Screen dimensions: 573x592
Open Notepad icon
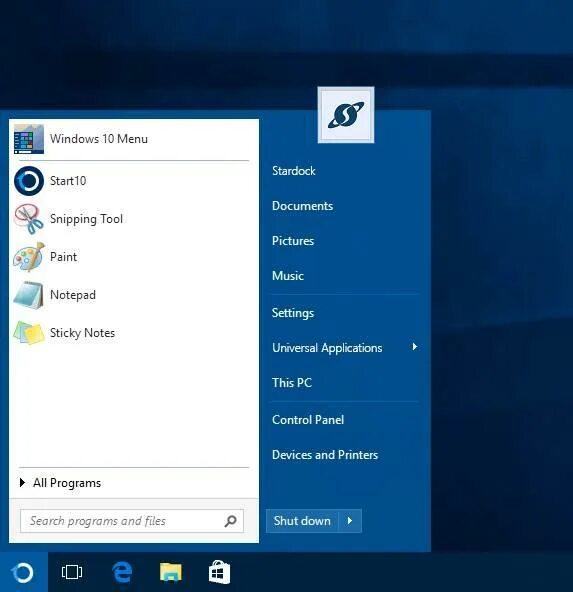click(x=29, y=295)
